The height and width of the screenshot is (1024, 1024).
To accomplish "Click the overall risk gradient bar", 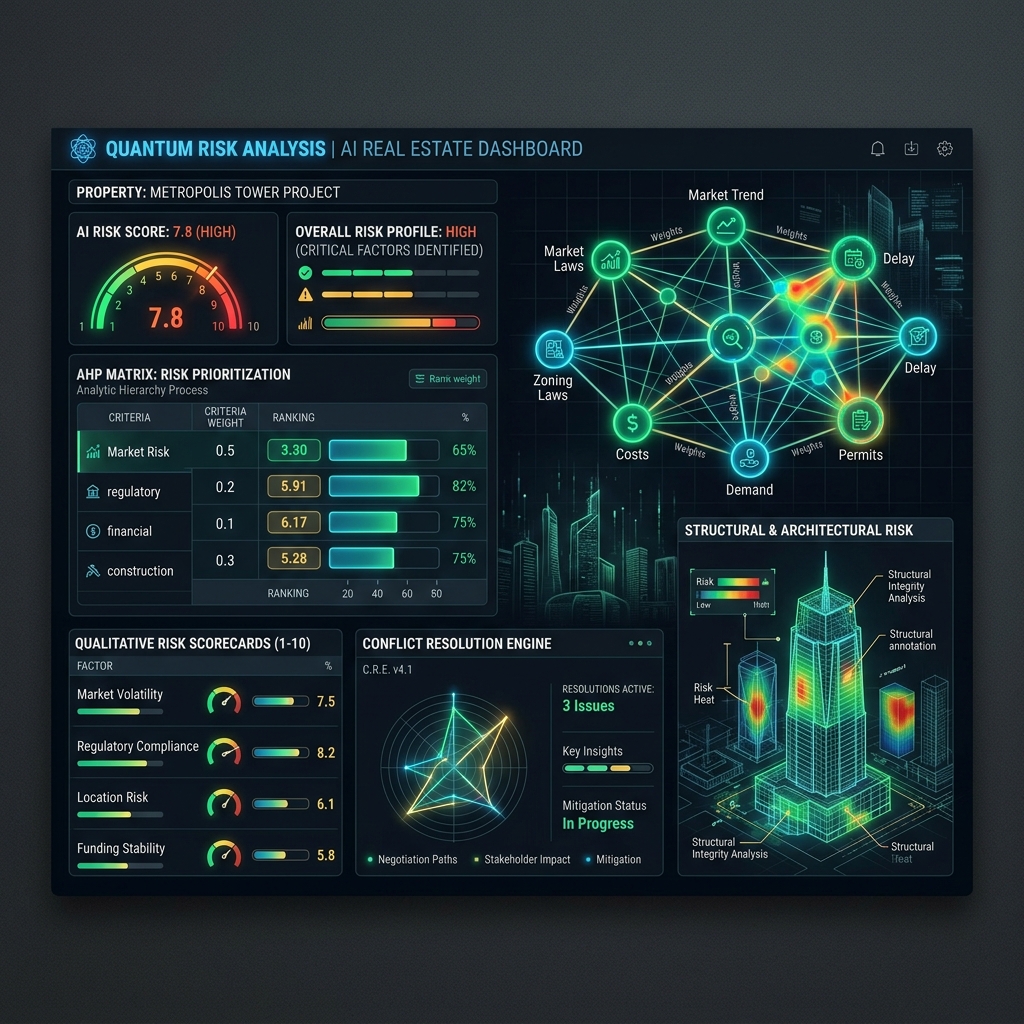I will [x=401, y=323].
